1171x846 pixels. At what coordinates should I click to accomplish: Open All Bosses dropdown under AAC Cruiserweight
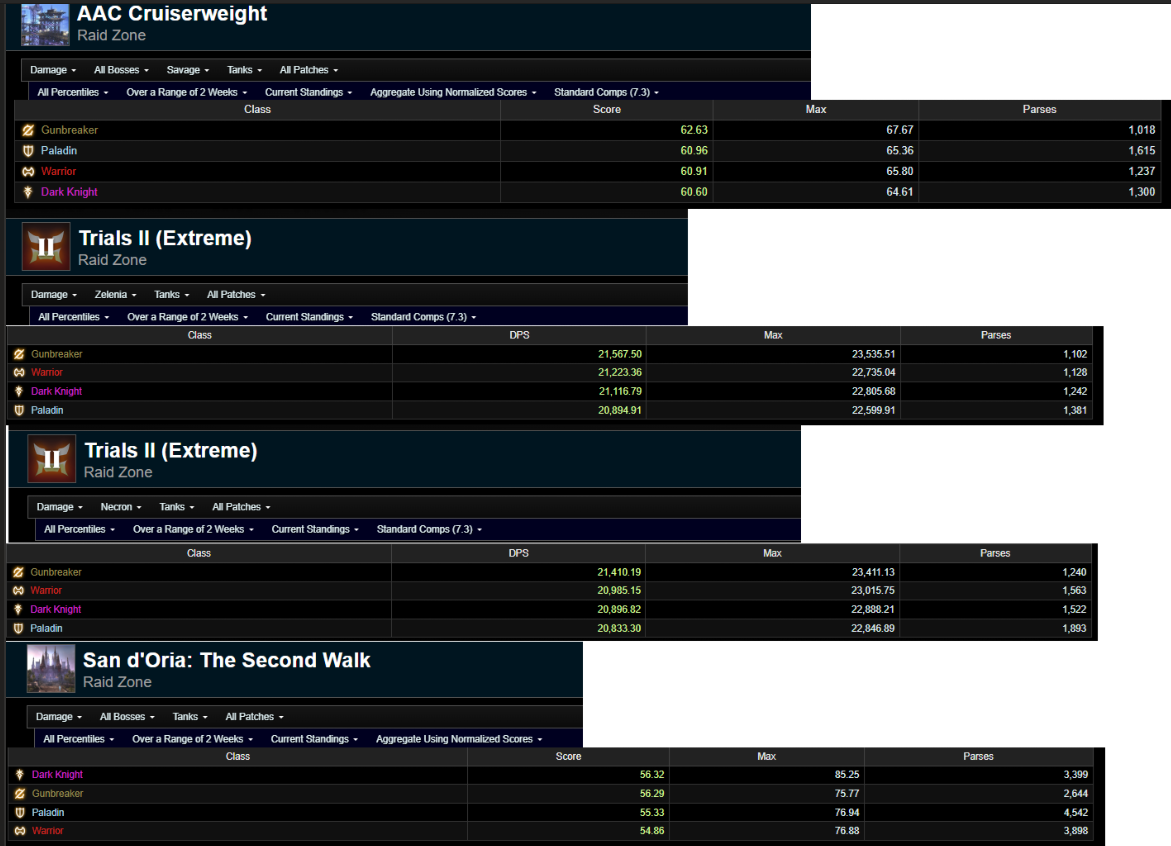121,70
